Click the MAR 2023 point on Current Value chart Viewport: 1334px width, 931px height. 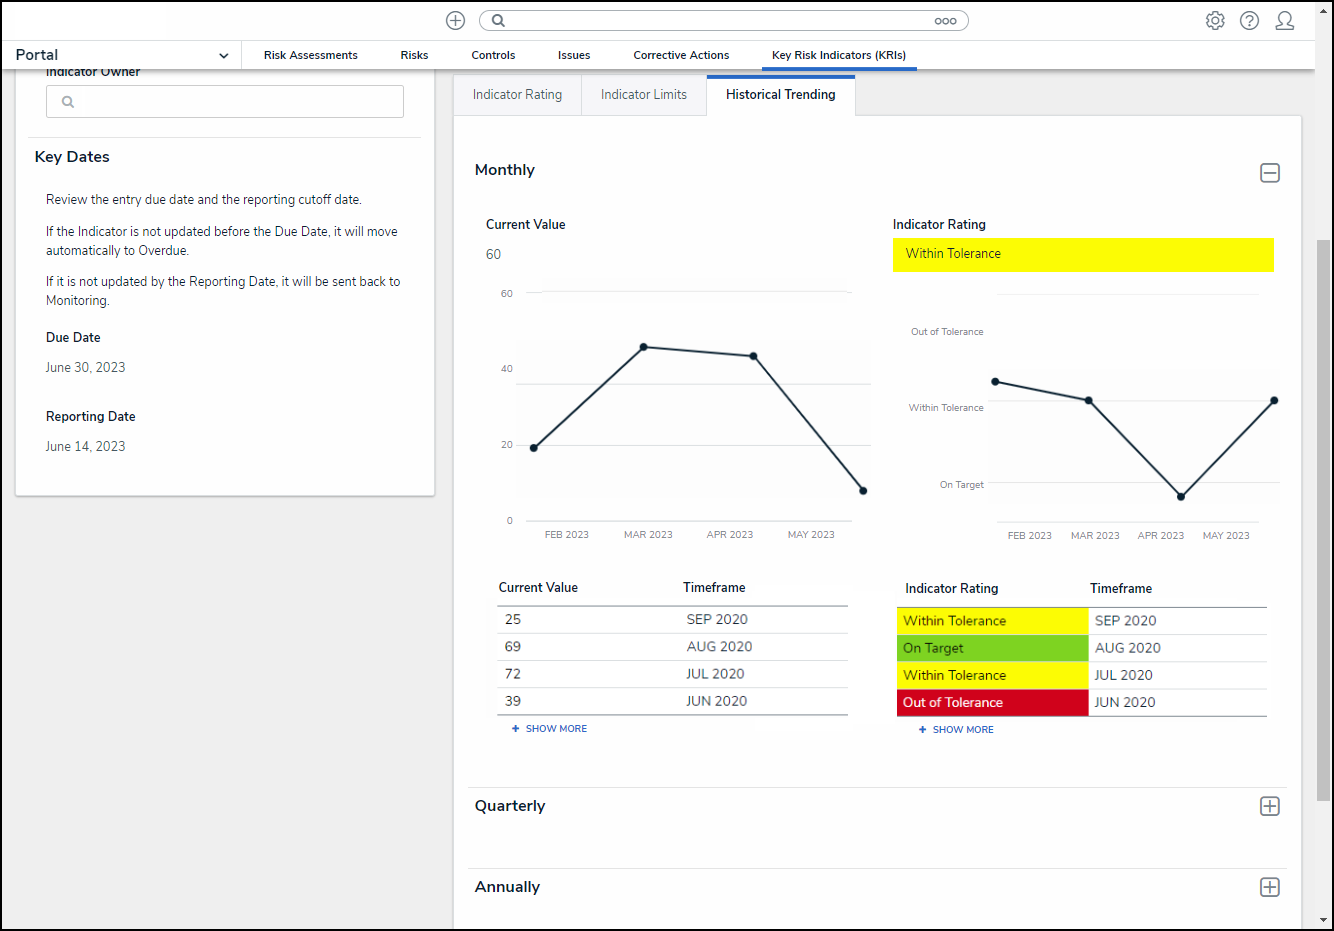click(x=643, y=347)
